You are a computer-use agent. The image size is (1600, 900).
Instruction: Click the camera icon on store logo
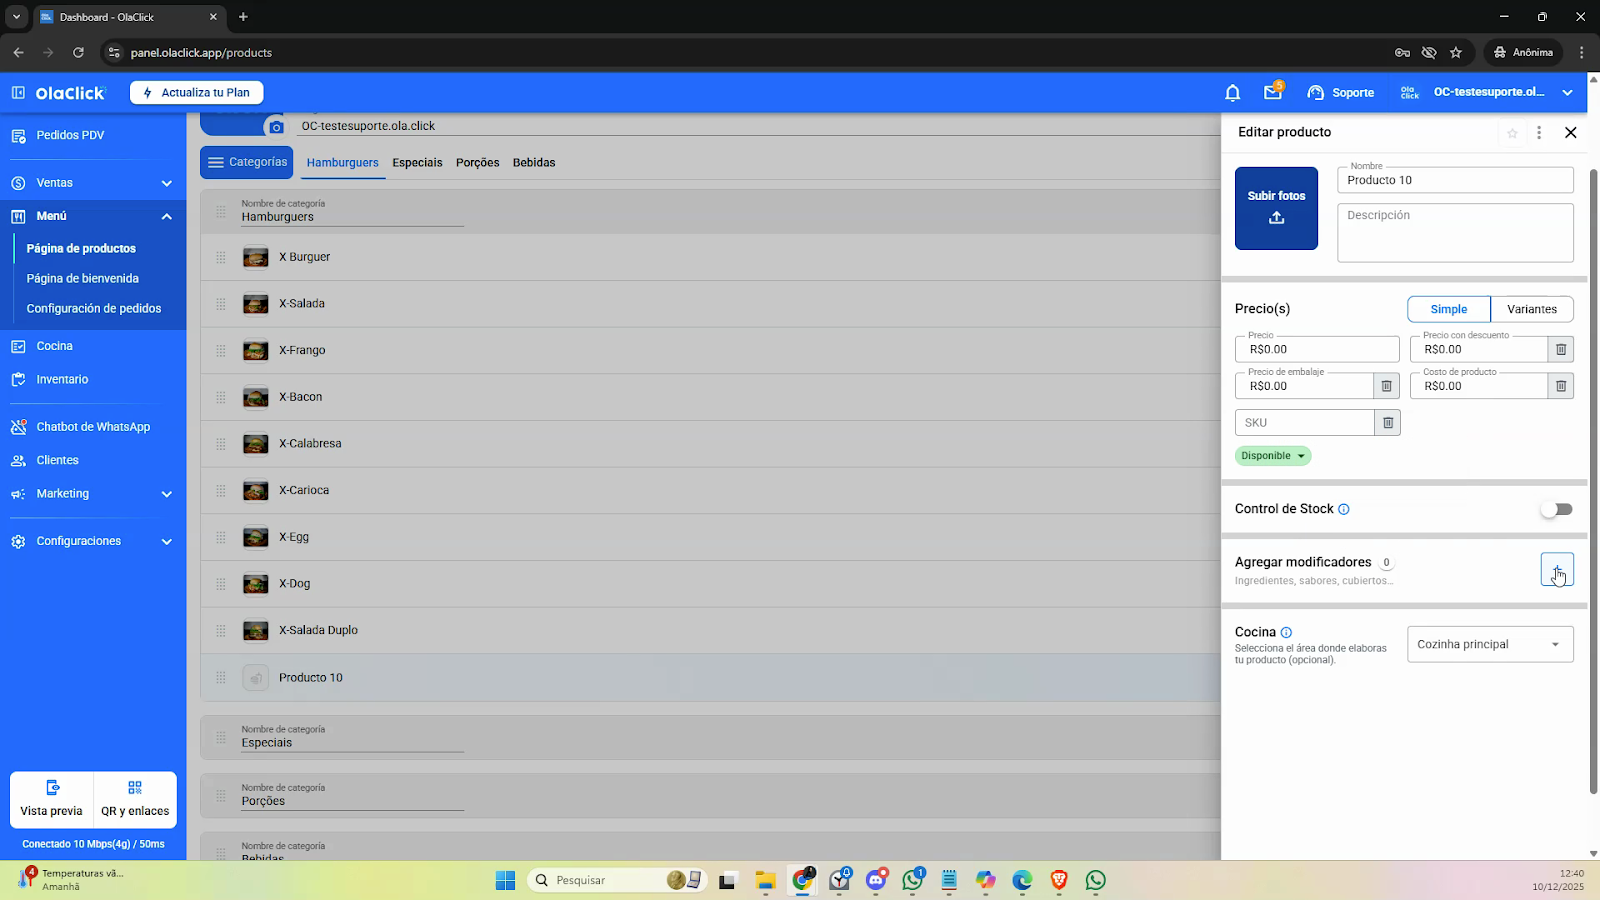coord(276,127)
